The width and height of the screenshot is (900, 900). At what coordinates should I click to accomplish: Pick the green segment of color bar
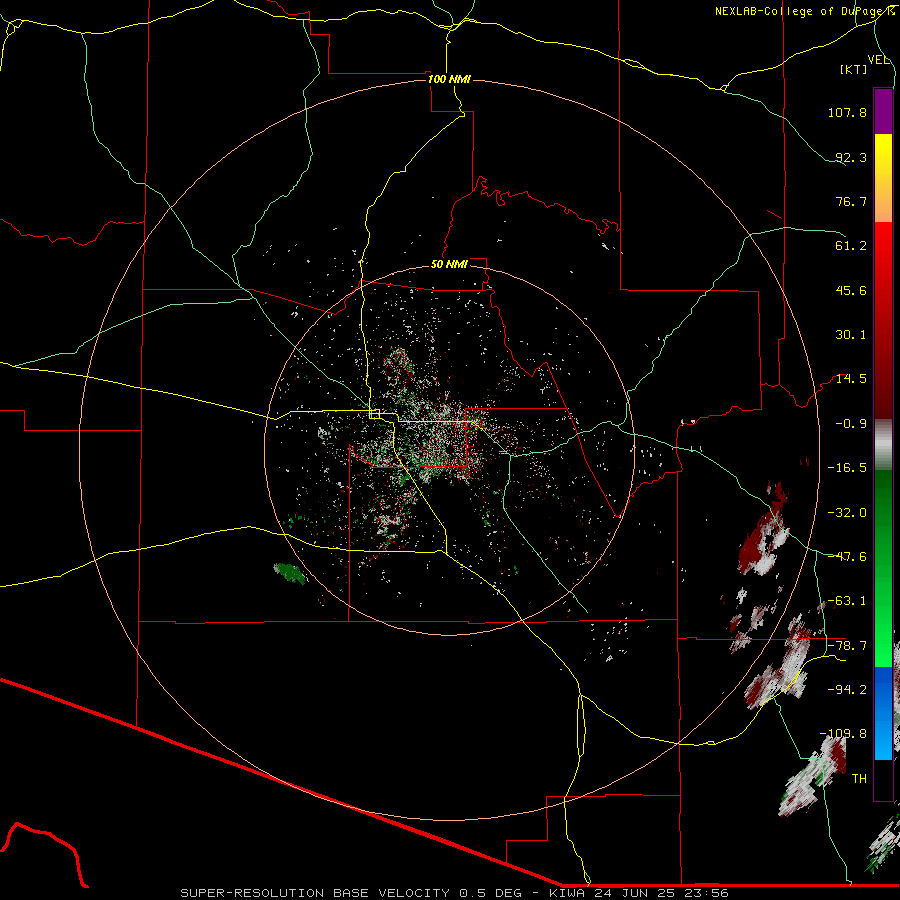(883, 568)
